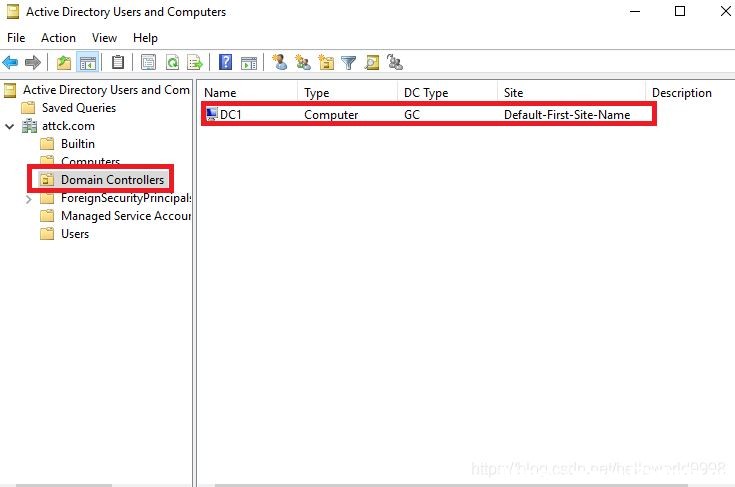Open filter options funnel icon
735x487 pixels.
[348, 62]
